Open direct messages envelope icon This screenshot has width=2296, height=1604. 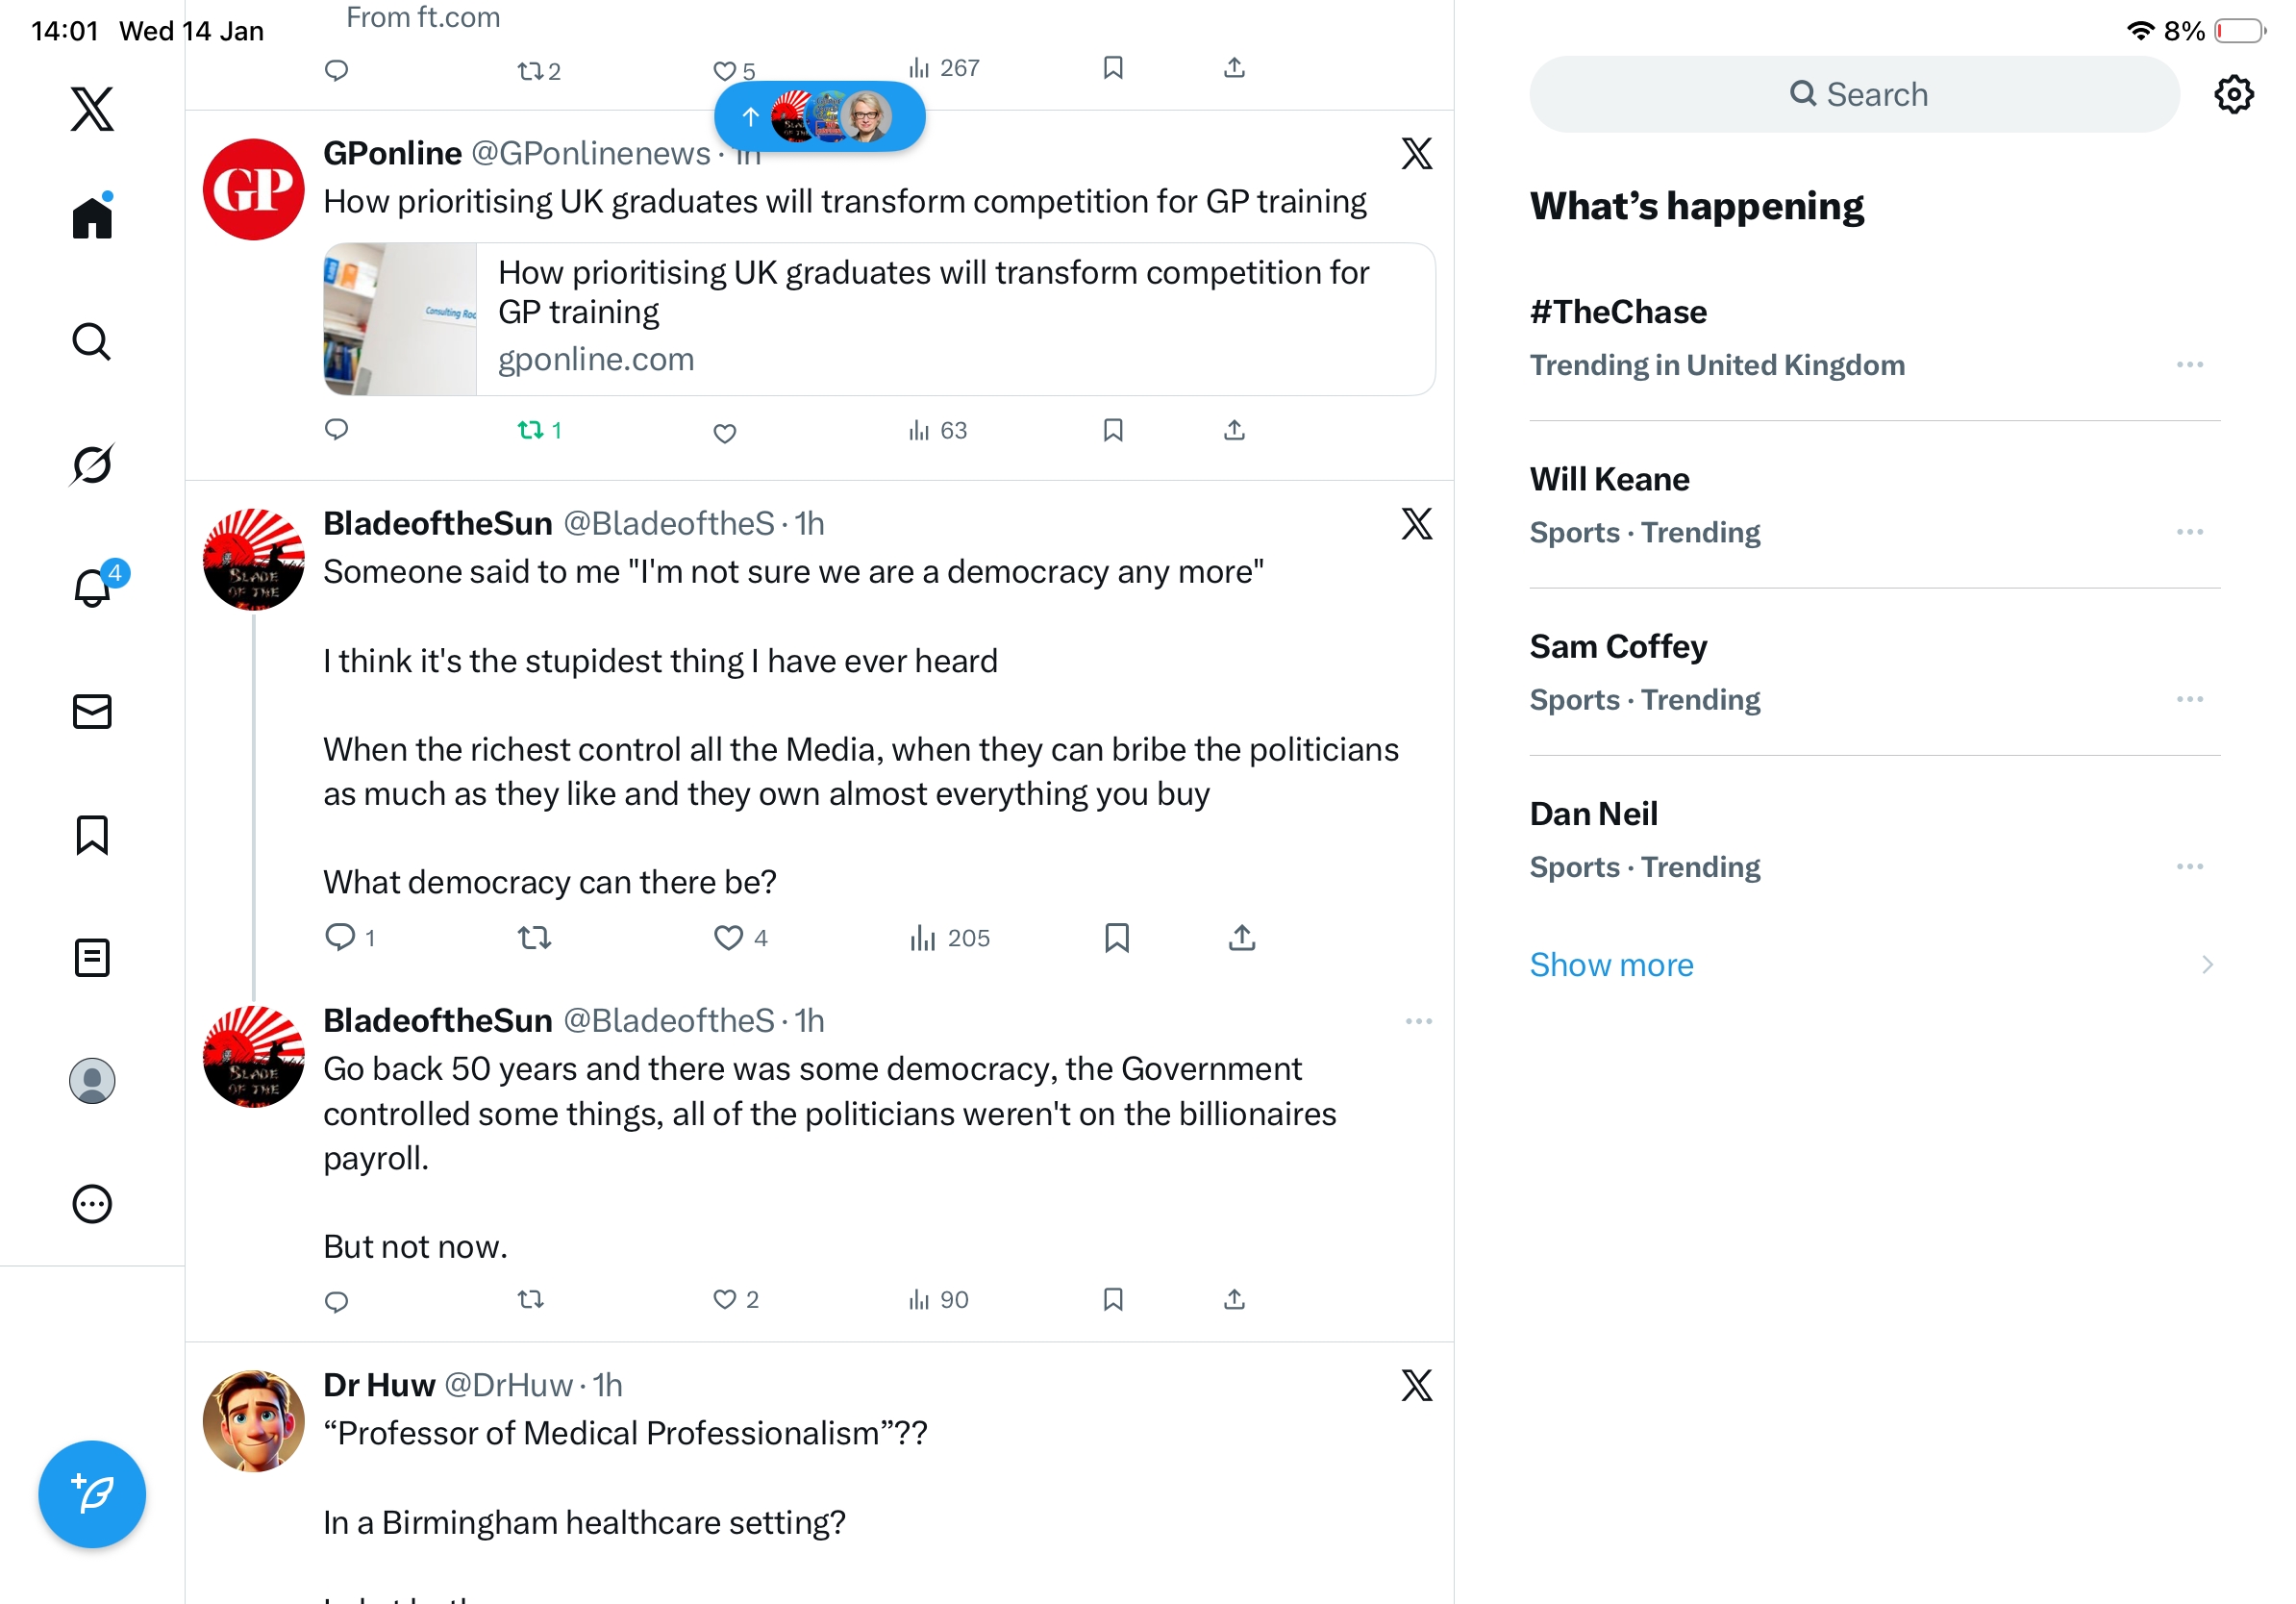tap(92, 712)
